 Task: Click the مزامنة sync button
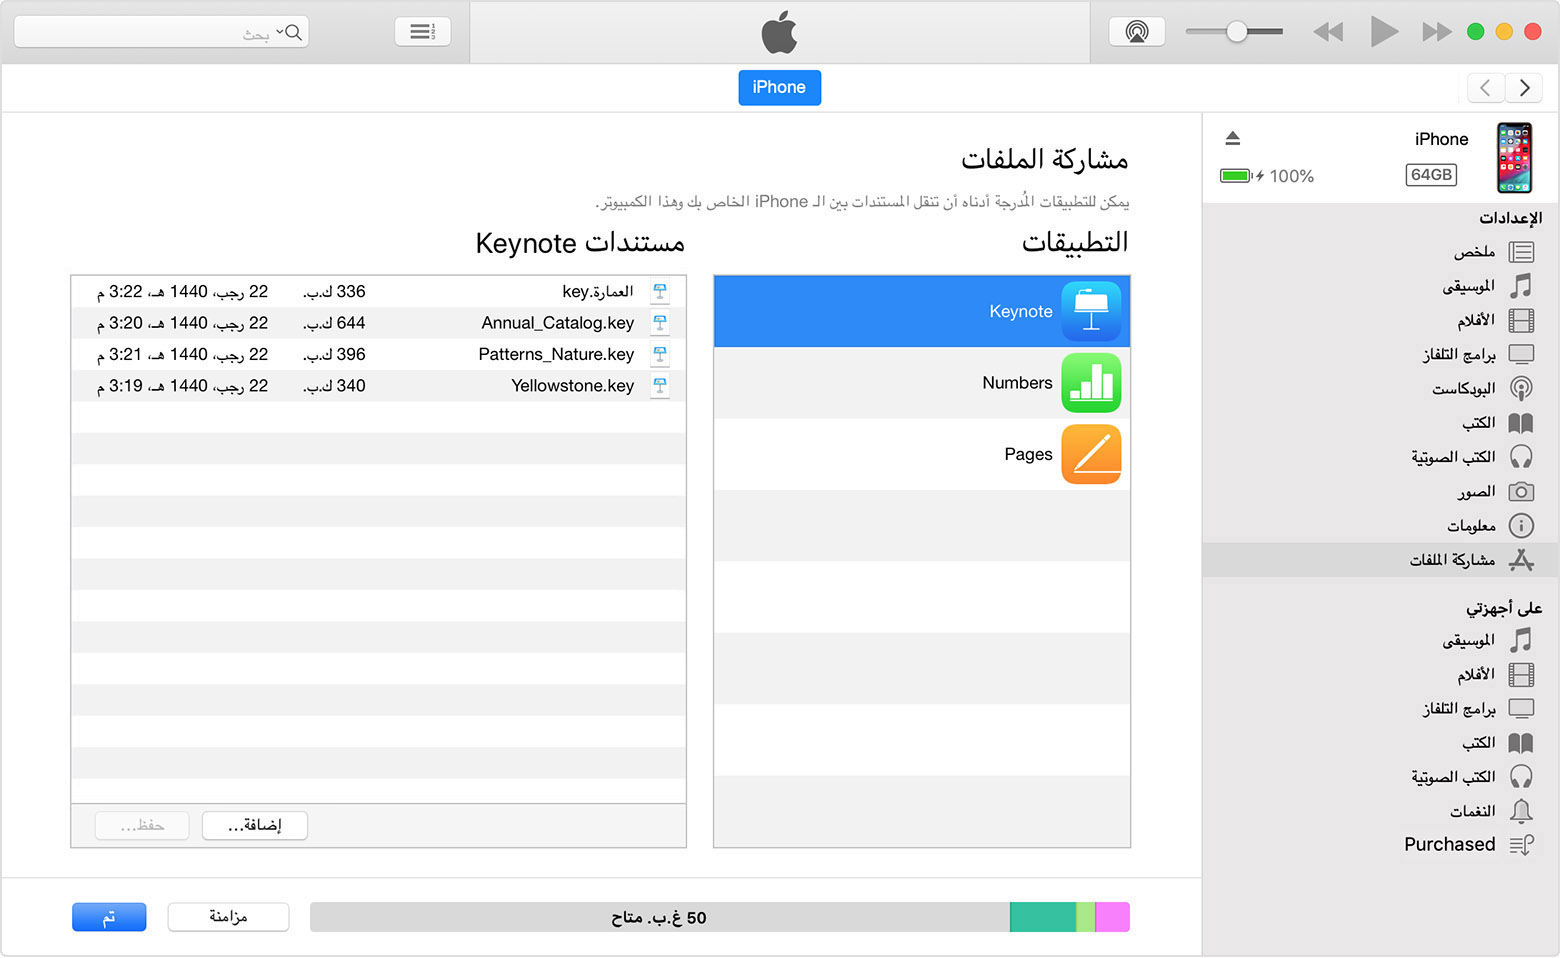pyautogui.click(x=228, y=917)
